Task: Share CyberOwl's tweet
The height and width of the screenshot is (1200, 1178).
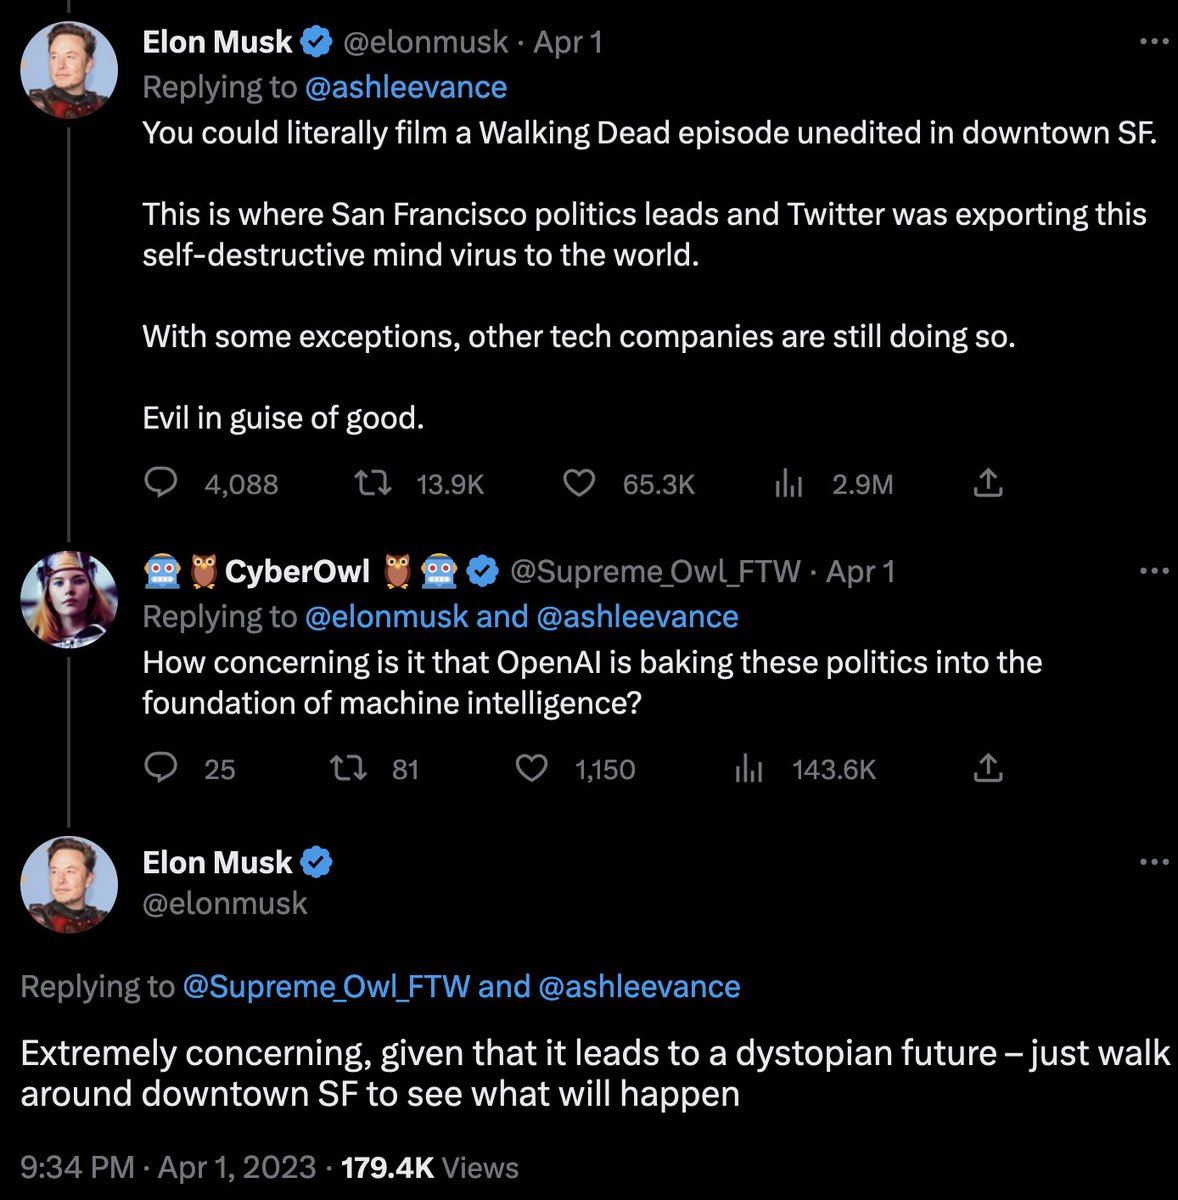Action: (x=987, y=768)
